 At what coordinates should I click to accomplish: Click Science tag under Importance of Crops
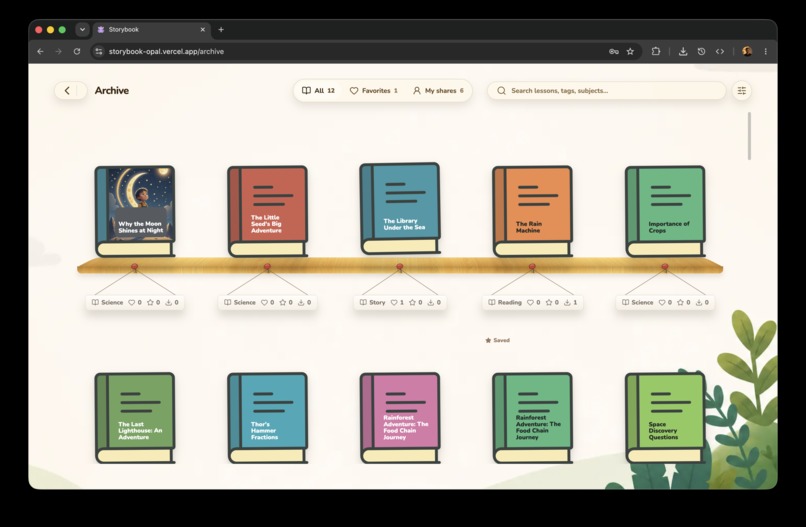tap(638, 302)
